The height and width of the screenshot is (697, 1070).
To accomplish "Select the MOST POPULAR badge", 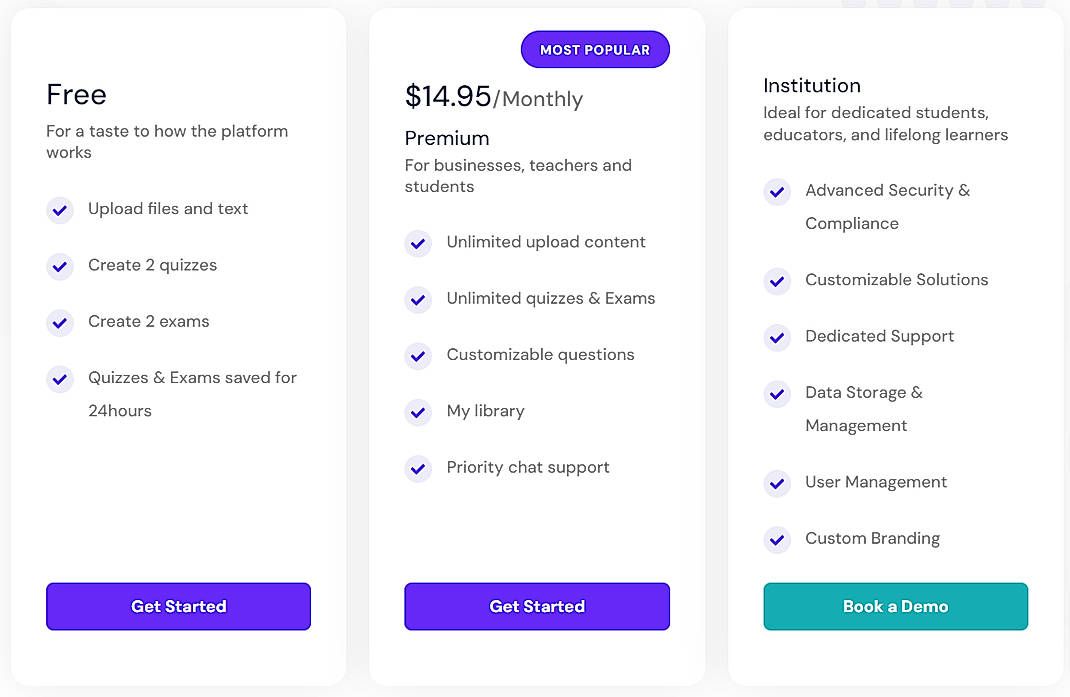I will click(595, 49).
